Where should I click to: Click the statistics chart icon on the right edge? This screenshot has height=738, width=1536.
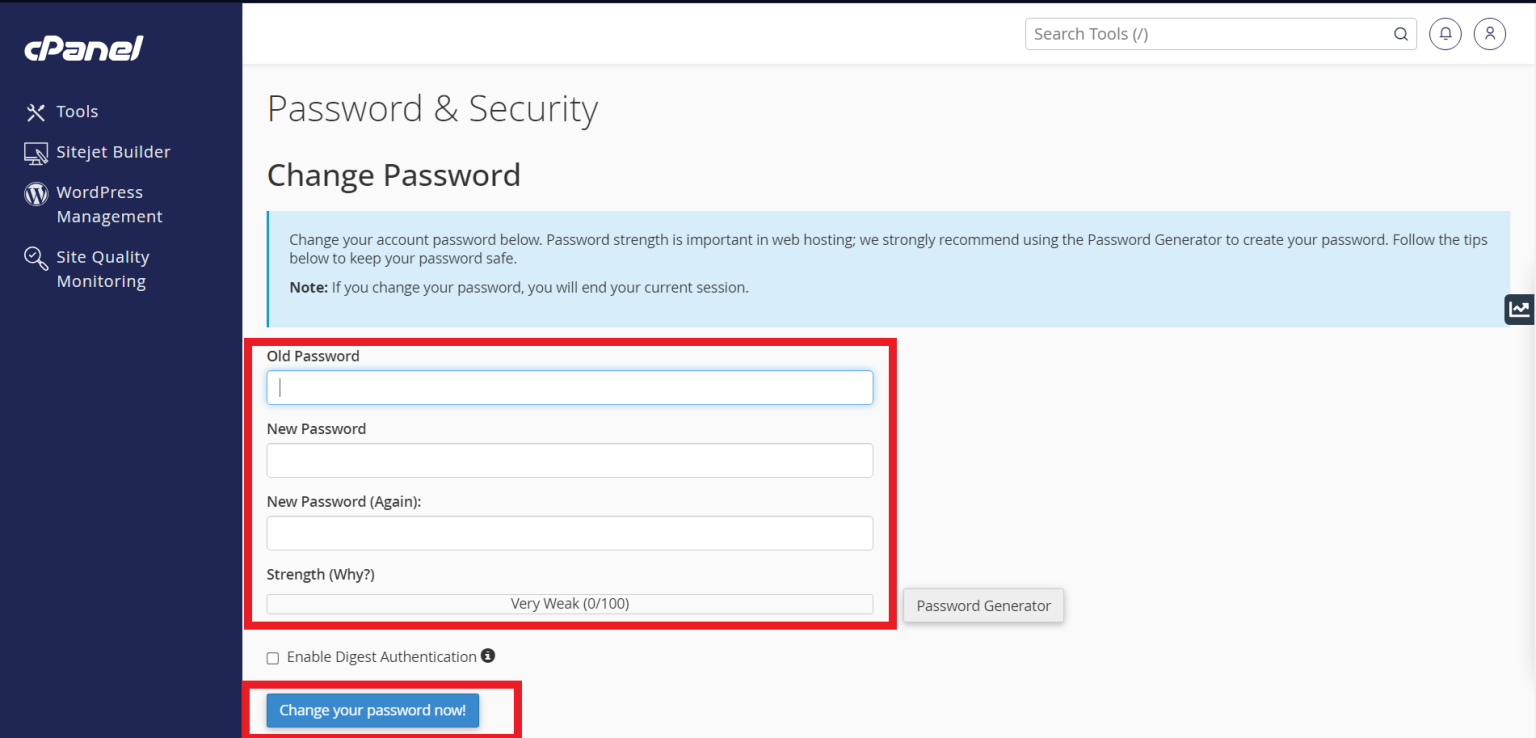pyautogui.click(x=1519, y=309)
